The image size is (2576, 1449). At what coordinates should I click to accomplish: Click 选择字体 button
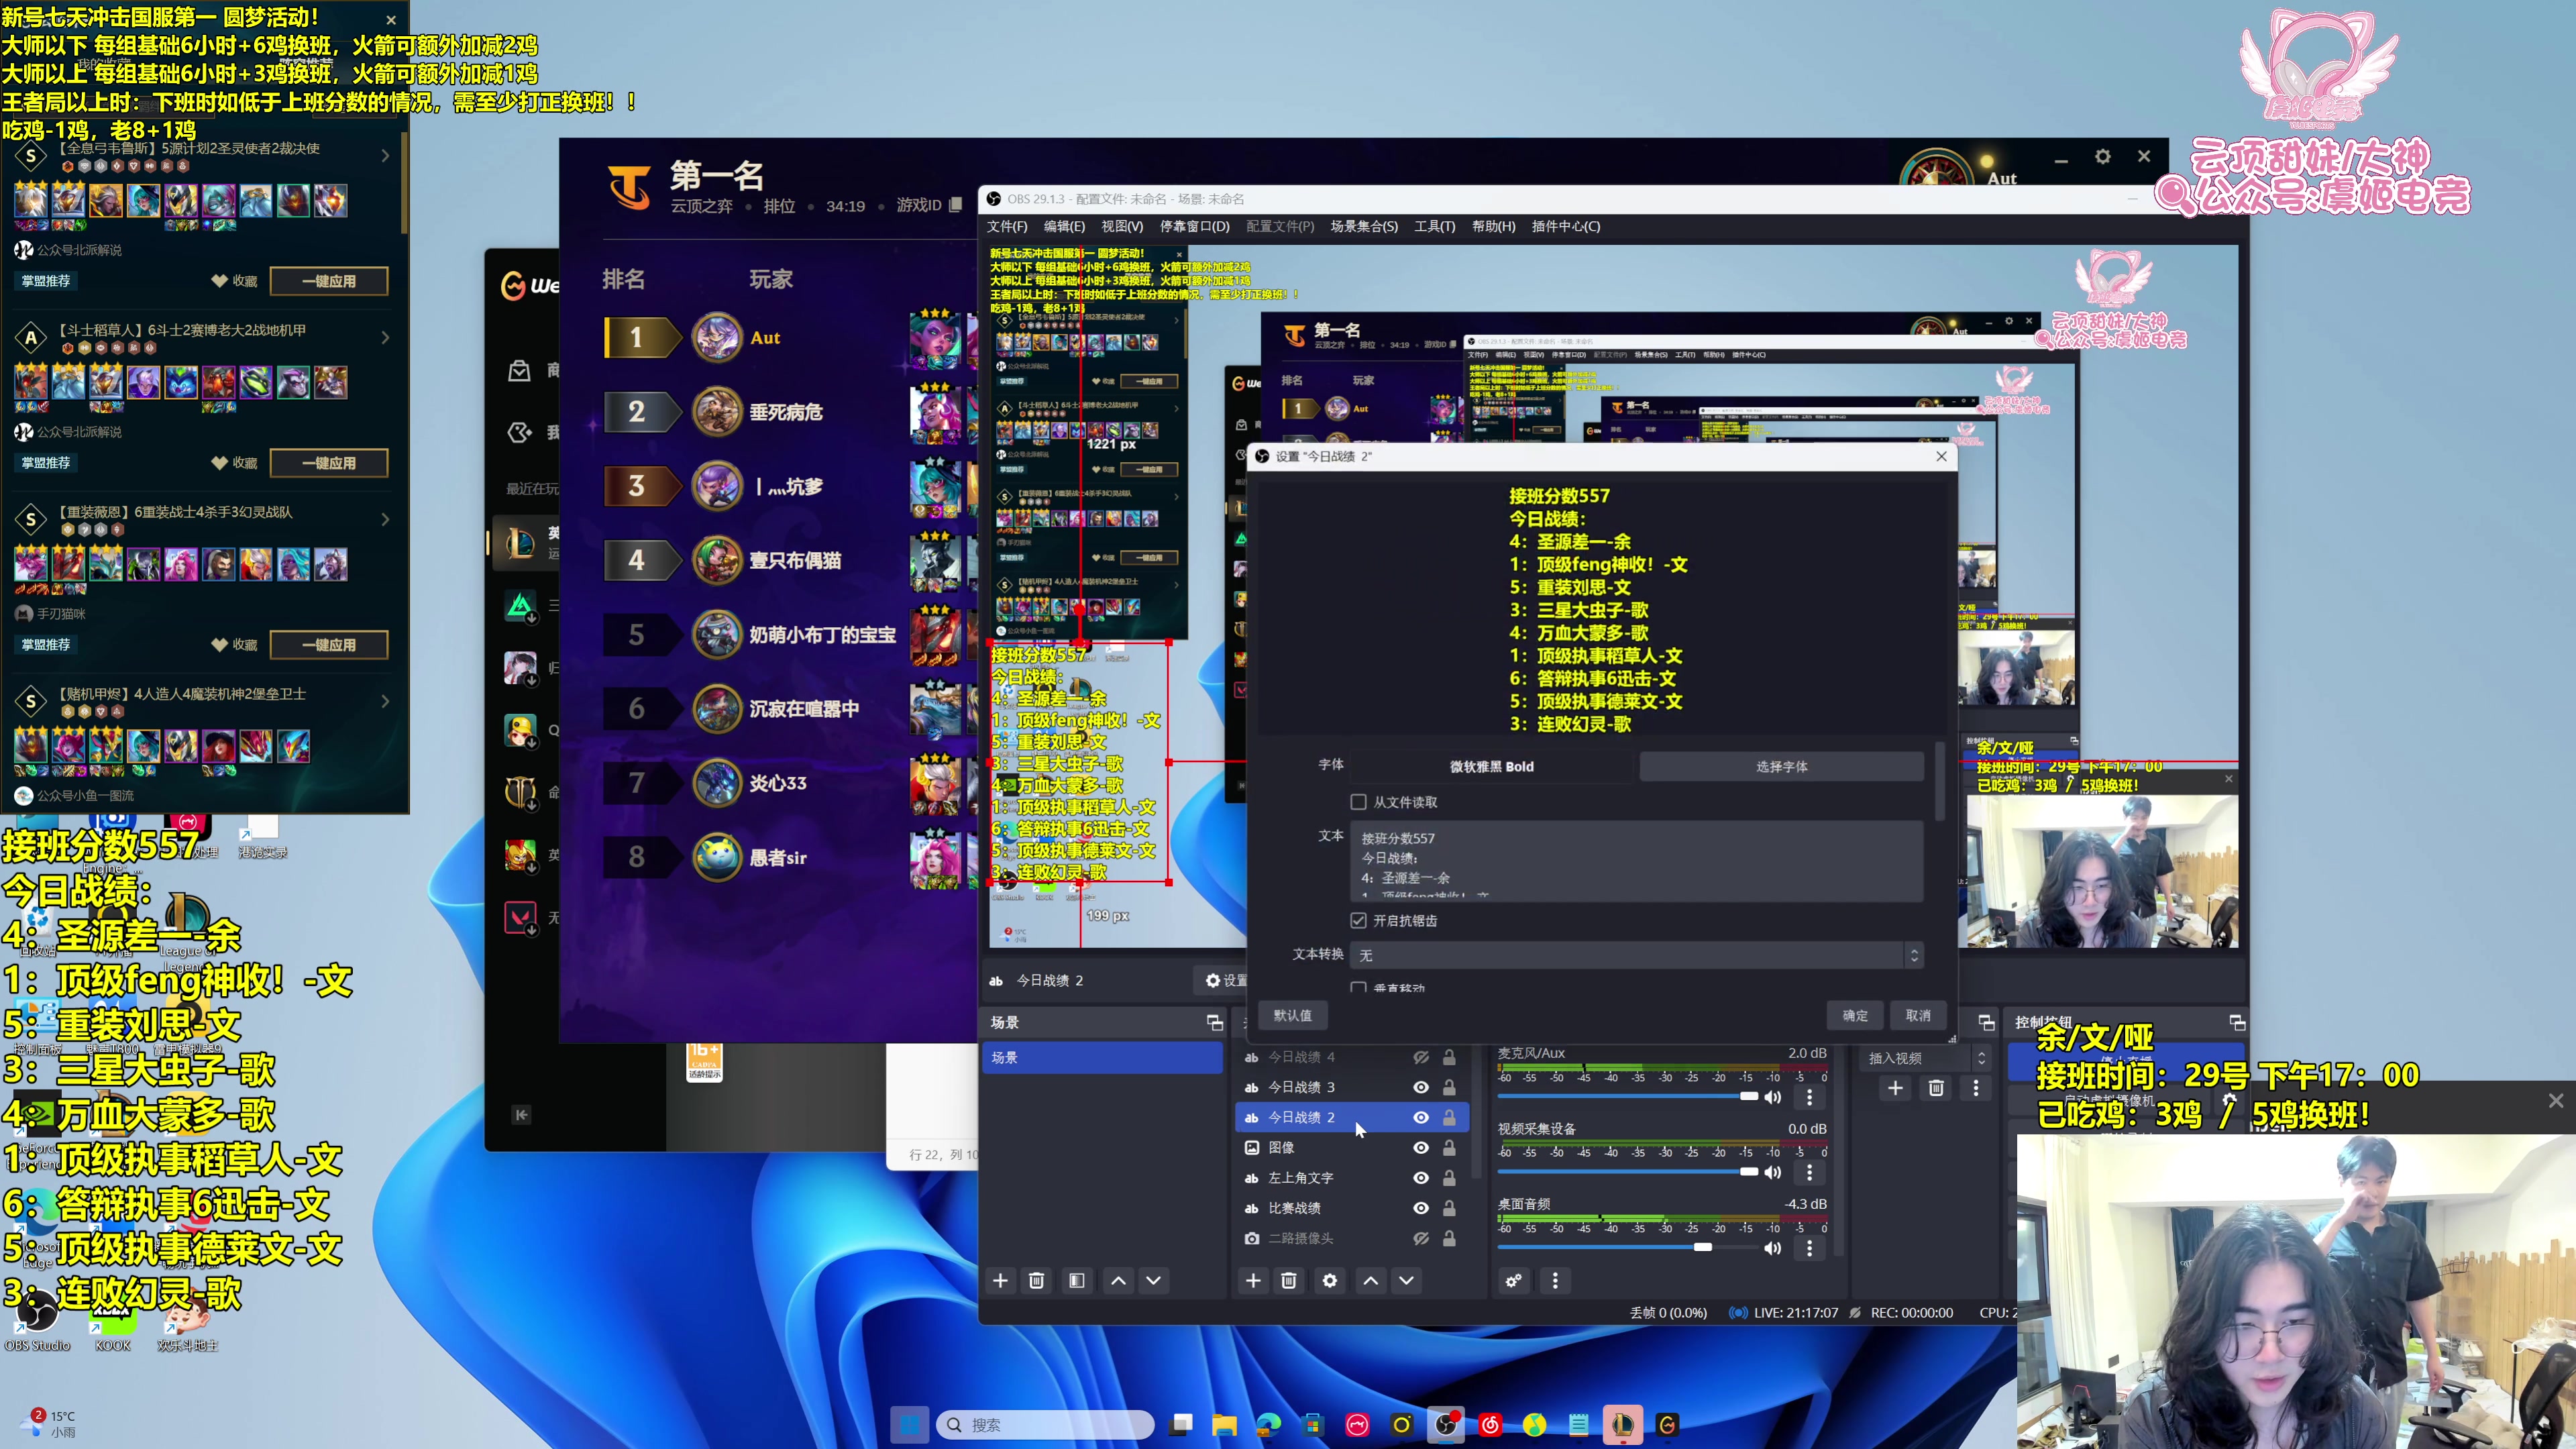click(x=1781, y=766)
